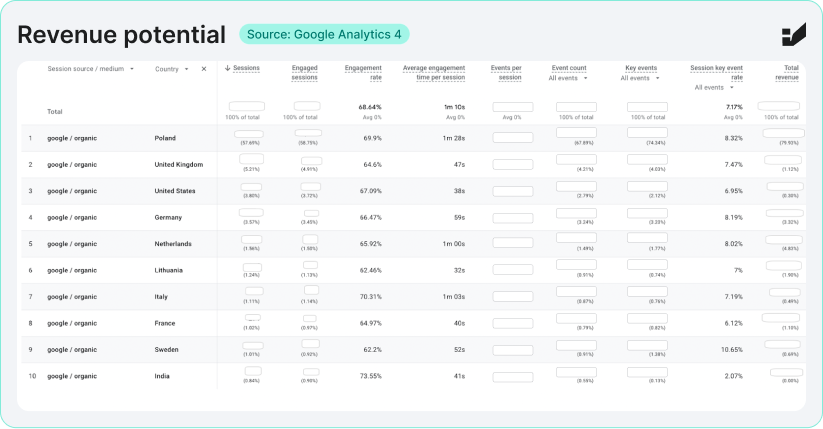Screen dimensions: 823x429
Task: Click the 7.47% session key event rate
Action: pos(733,164)
